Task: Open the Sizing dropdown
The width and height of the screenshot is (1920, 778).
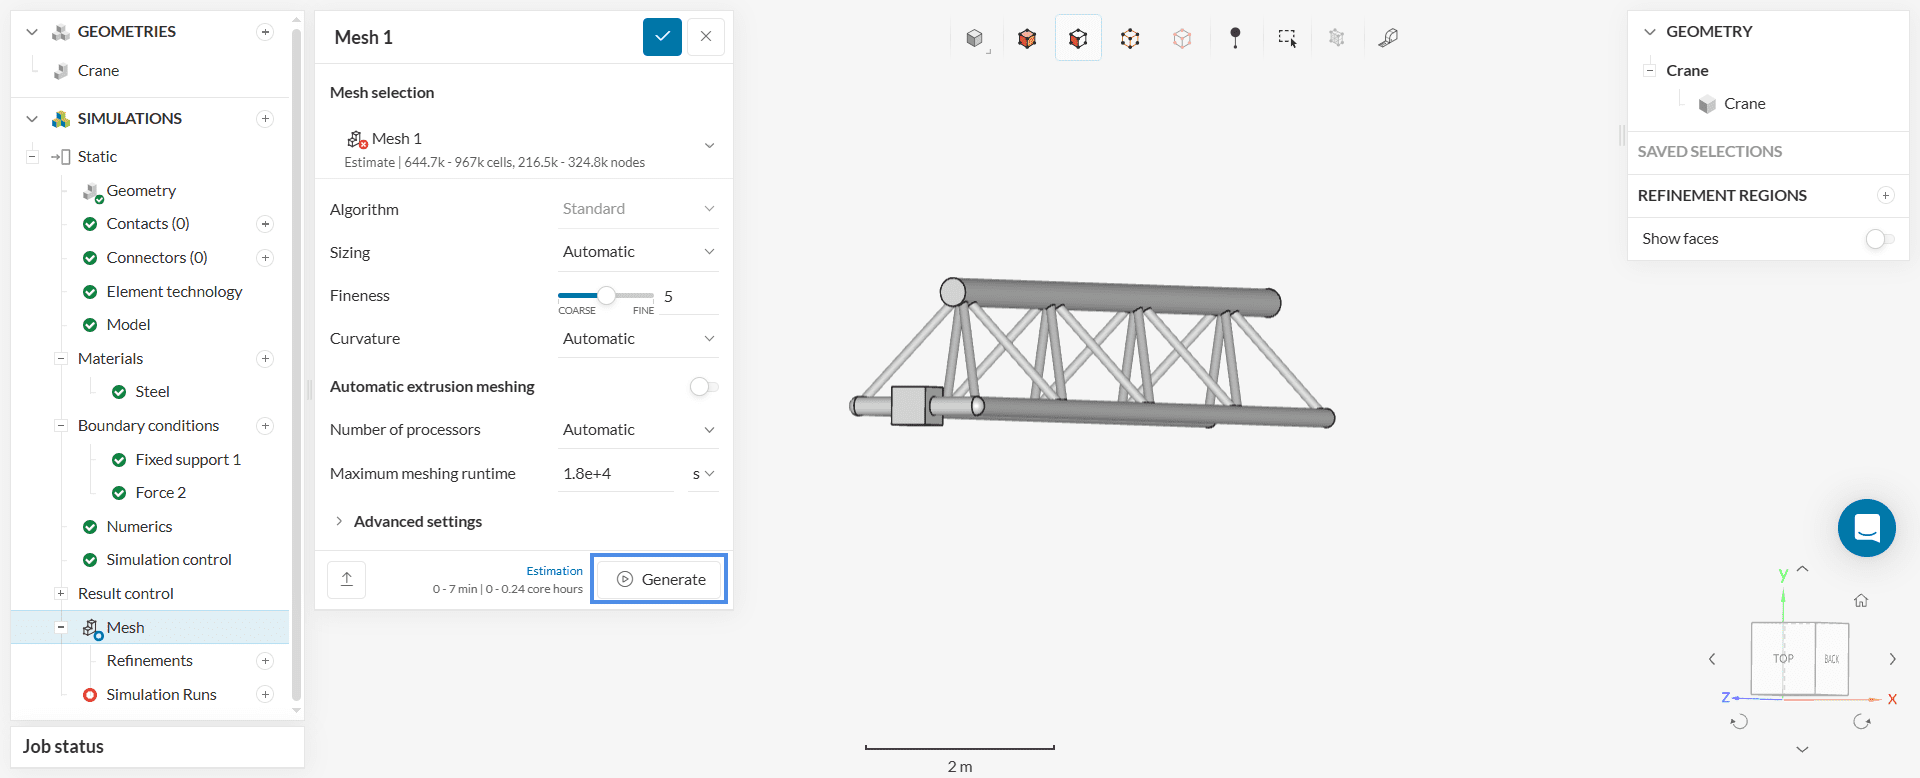Action: click(x=637, y=252)
